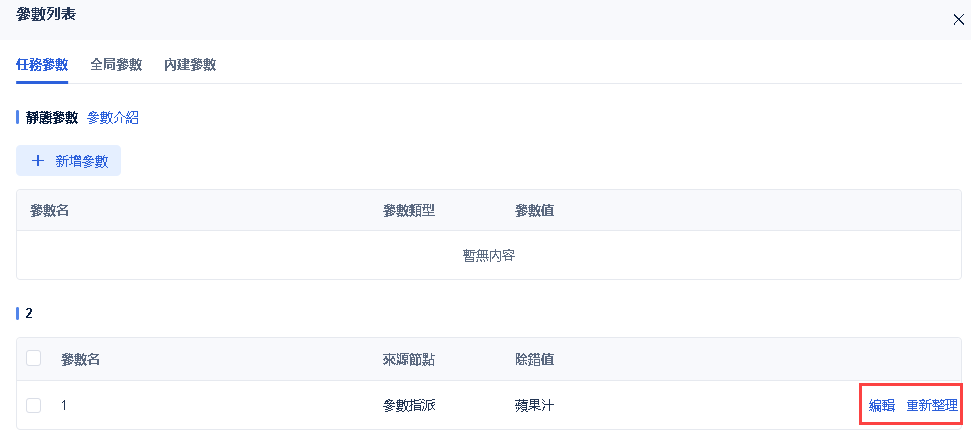The width and height of the screenshot is (971, 440).
Task: Click the 新增參數 button label
Action: [x=82, y=161]
